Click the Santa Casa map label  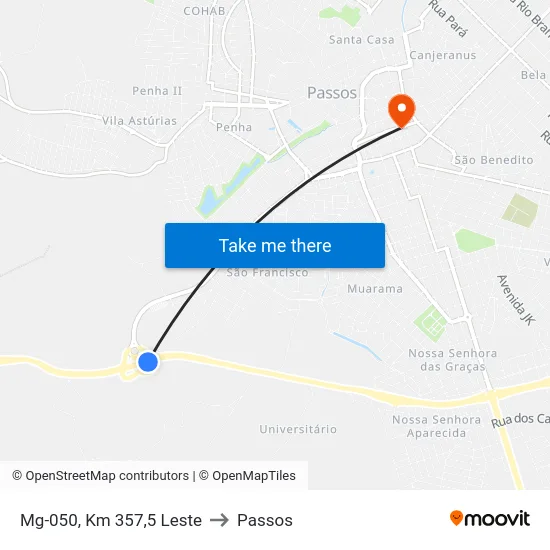(362, 40)
